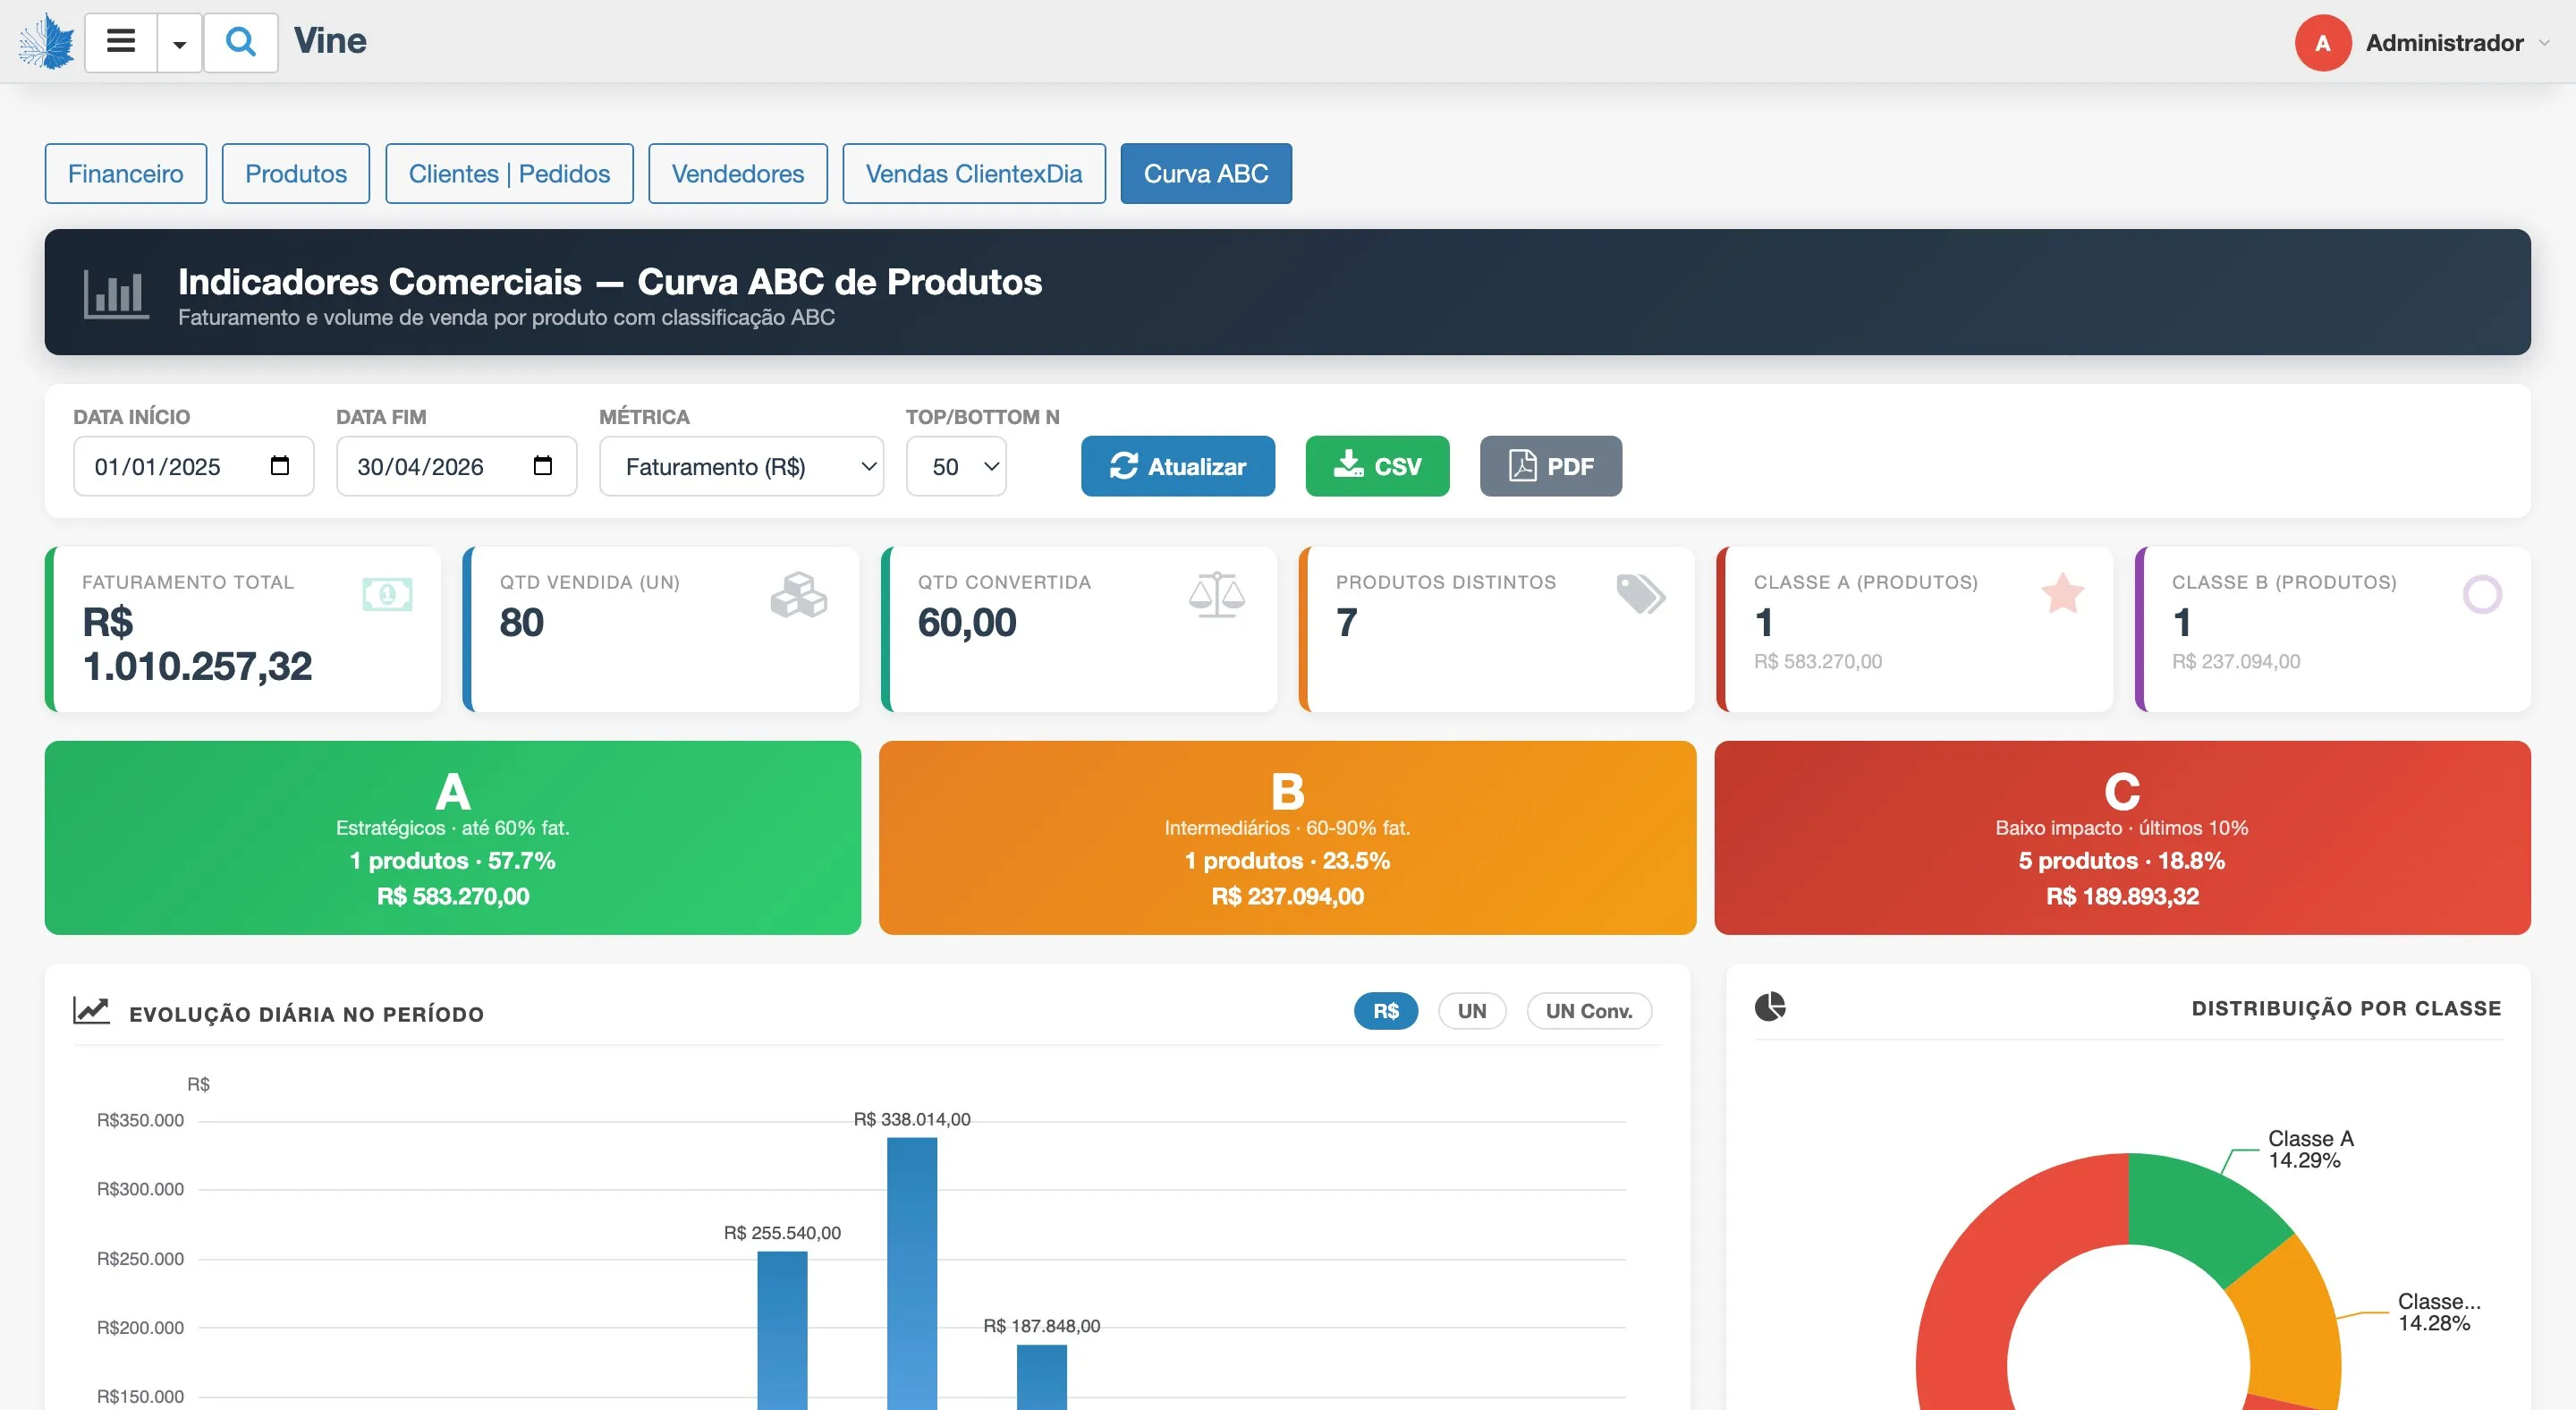
Task: Click the Data Fim date field
Action: point(457,466)
